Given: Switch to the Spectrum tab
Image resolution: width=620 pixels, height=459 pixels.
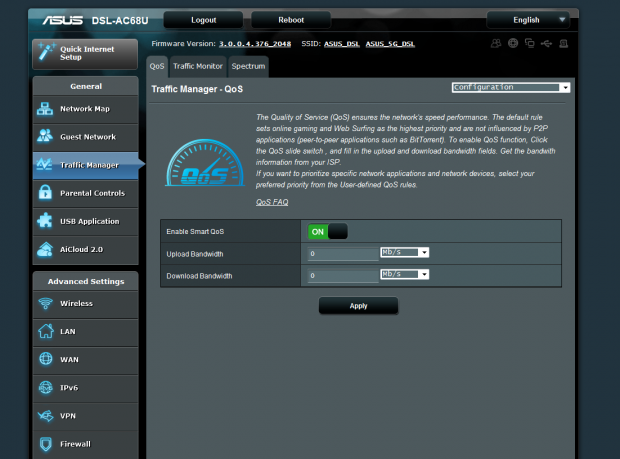Looking at the screenshot, I should point(248,66).
